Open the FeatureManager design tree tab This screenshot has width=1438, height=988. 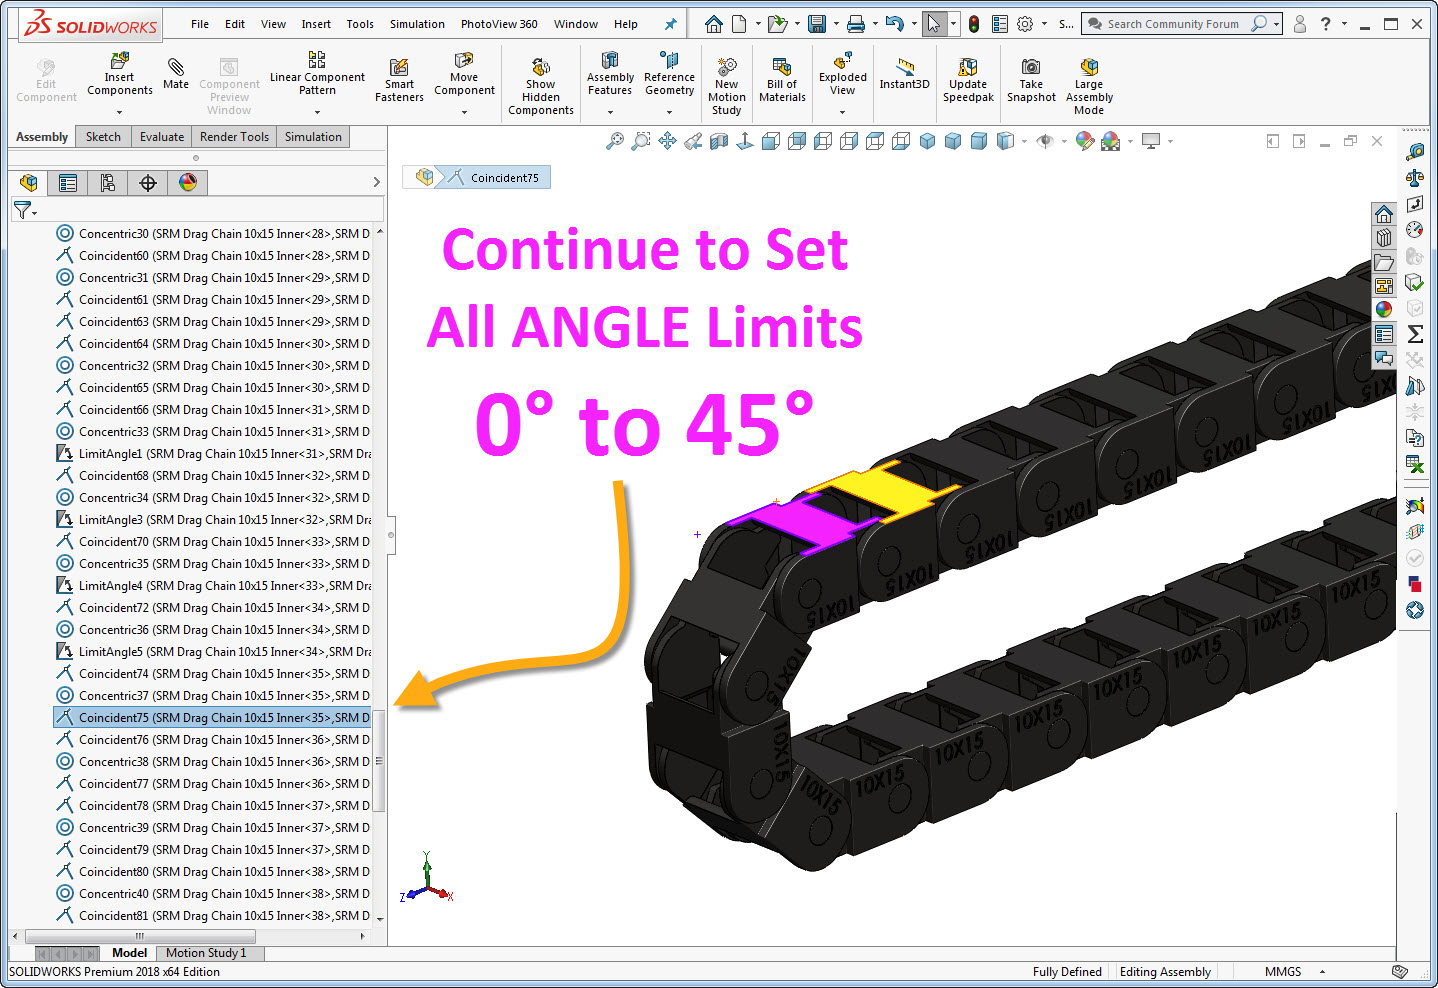point(28,182)
